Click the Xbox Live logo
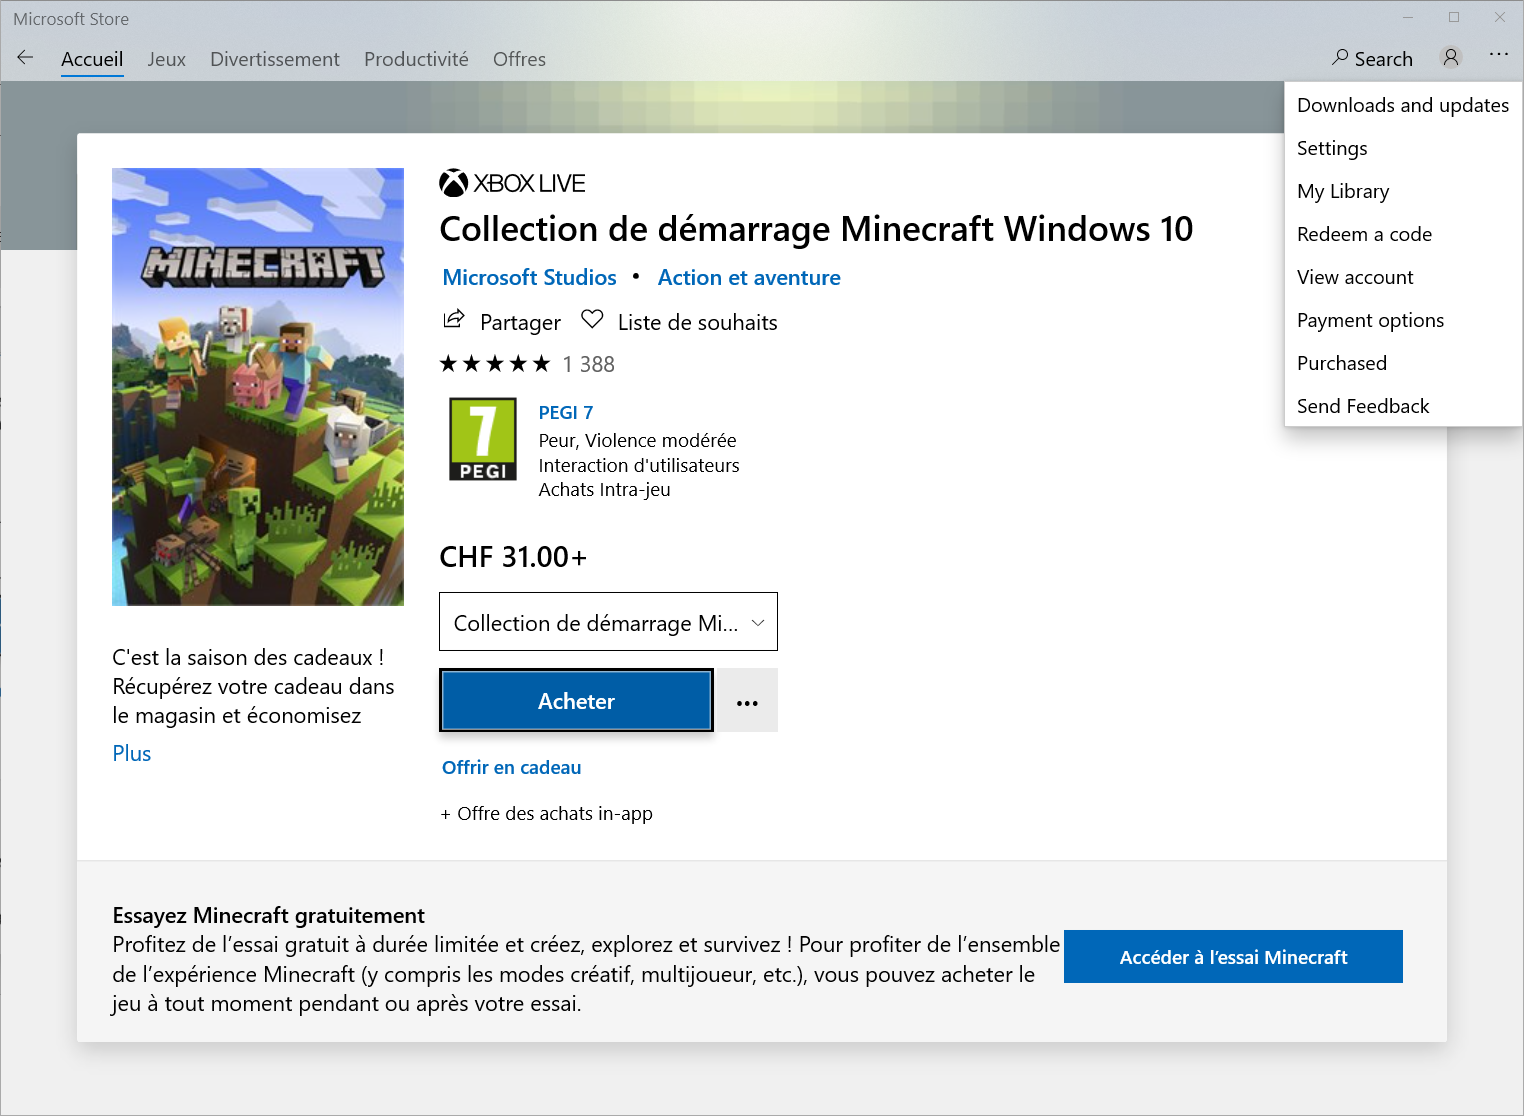The width and height of the screenshot is (1524, 1116). [512, 183]
